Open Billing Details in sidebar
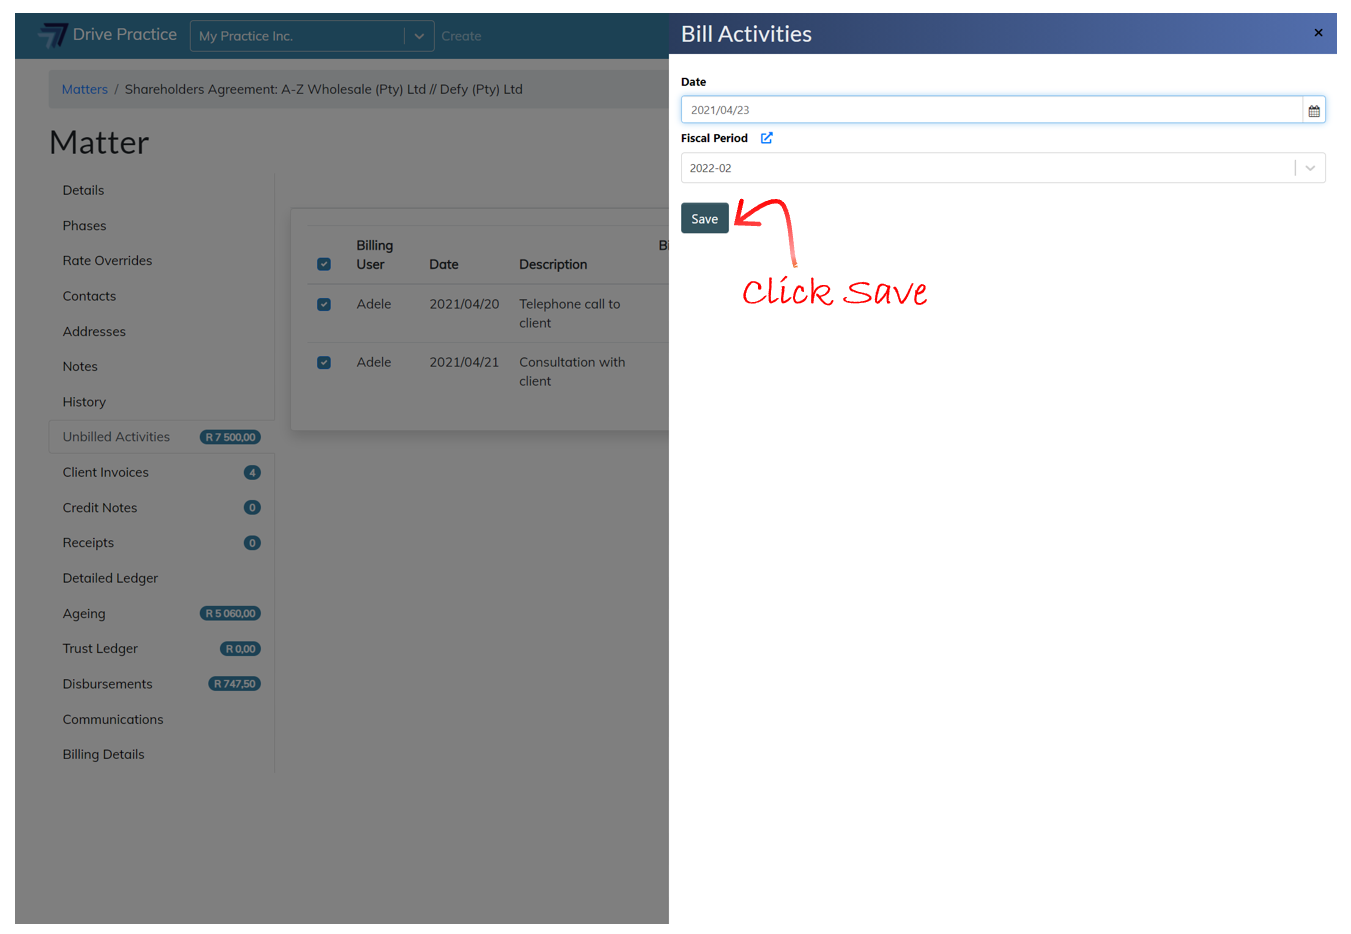1351x934 pixels. [x=103, y=754]
